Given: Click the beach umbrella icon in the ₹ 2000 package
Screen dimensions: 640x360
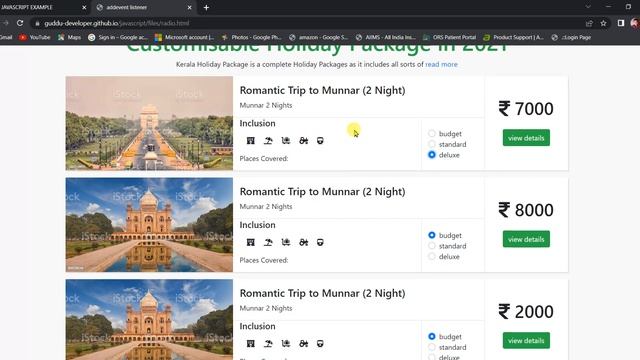Looking at the screenshot, I should (x=268, y=344).
